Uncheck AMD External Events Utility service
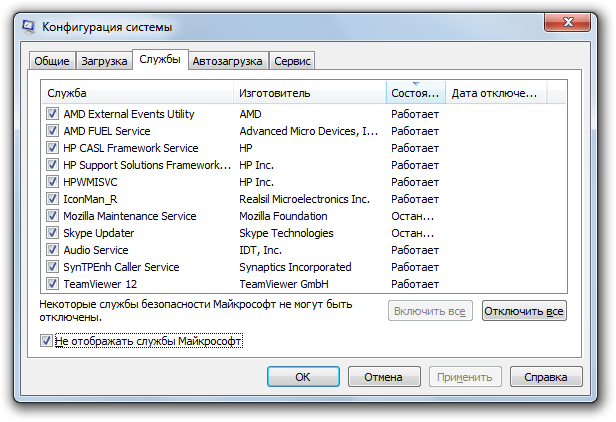Viewport: 616px width, 422px height. coord(52,114)
